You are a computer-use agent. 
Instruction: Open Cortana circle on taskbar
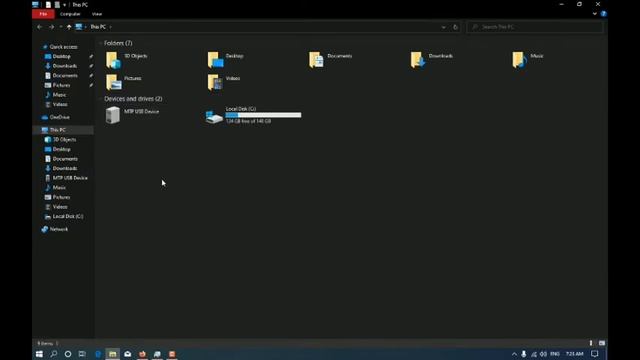(x=68, y=354)
